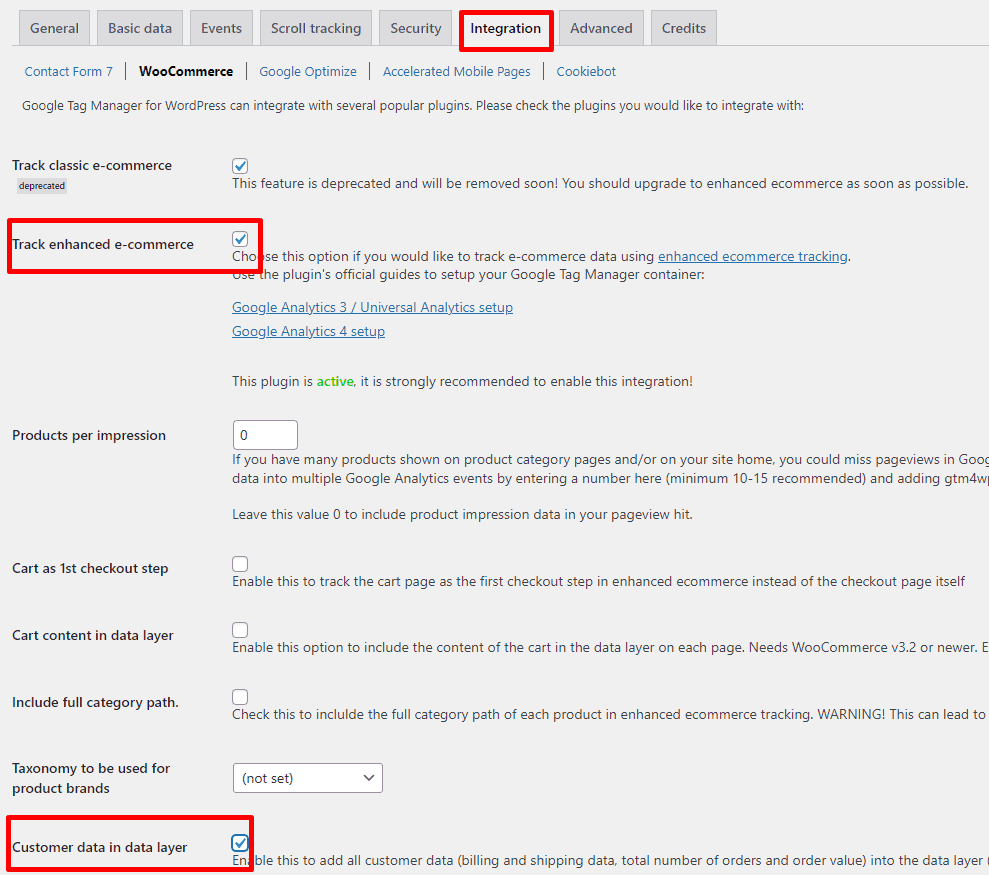989x875 pixels.
Task: Select the General tab
Action: 54,28
